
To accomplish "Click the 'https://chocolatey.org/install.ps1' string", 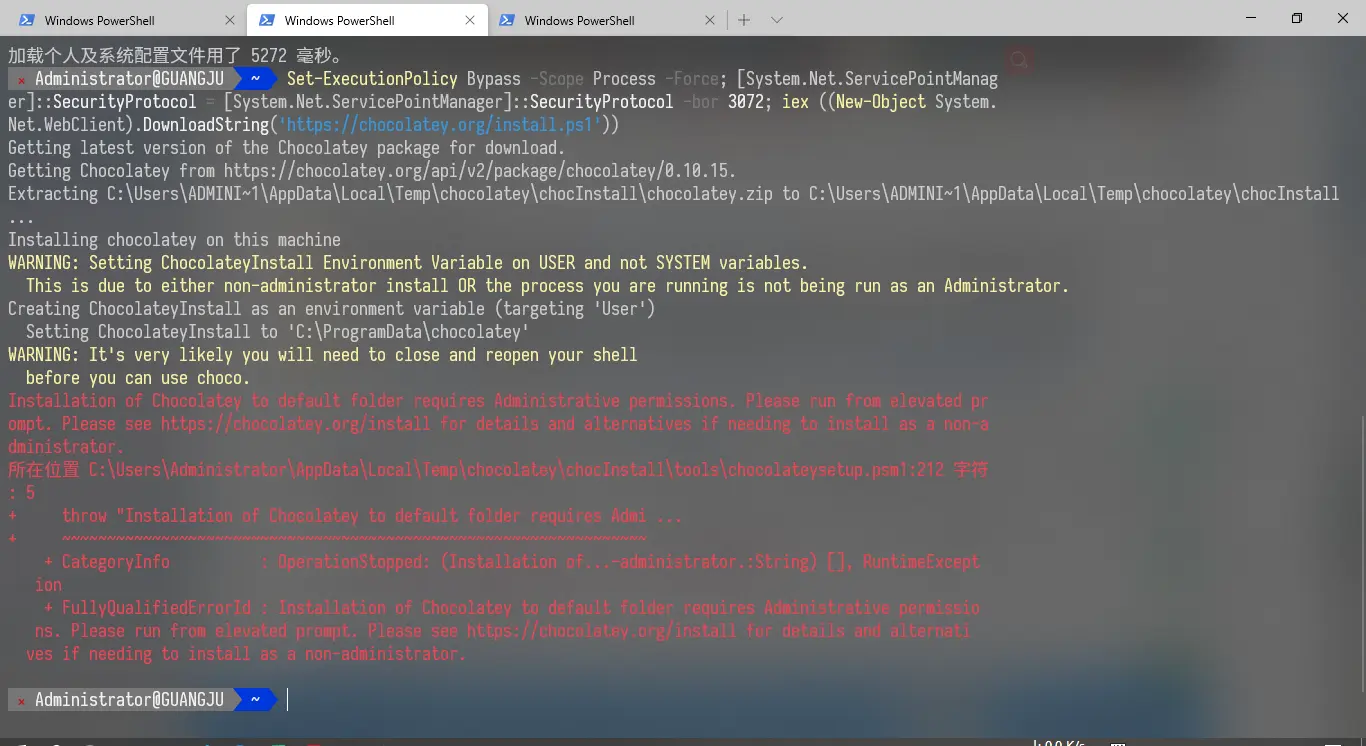I will tap(440, 125).
